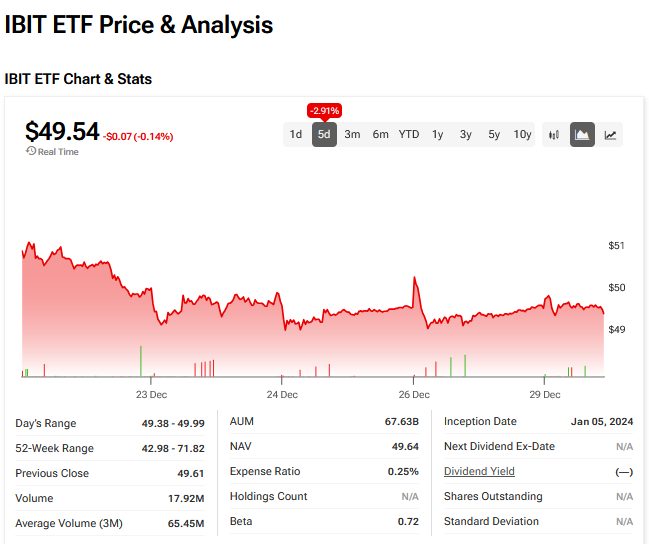Select the 5y time range
The image size is (649, 544).
coord(494,134)
